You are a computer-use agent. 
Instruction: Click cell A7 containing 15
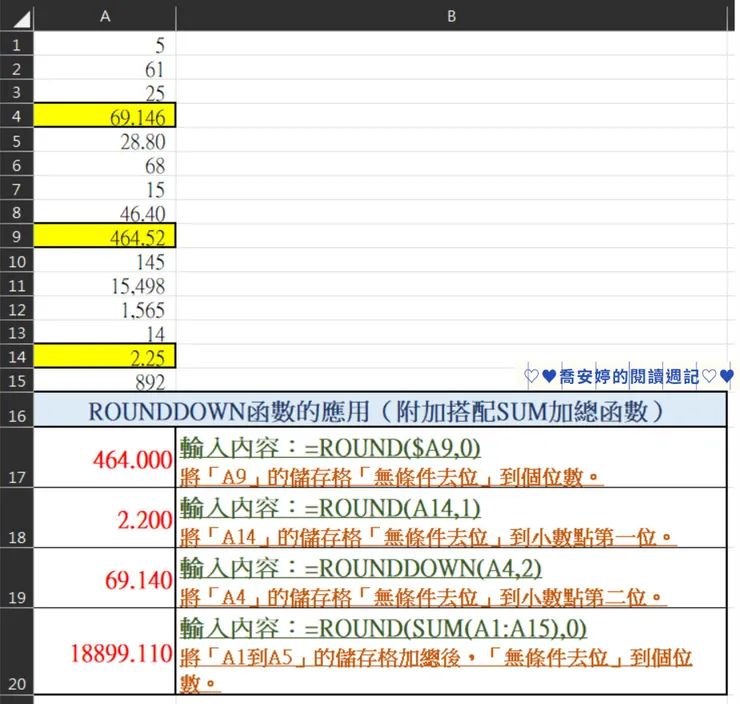pyautogui.click(x=105, y=188)
